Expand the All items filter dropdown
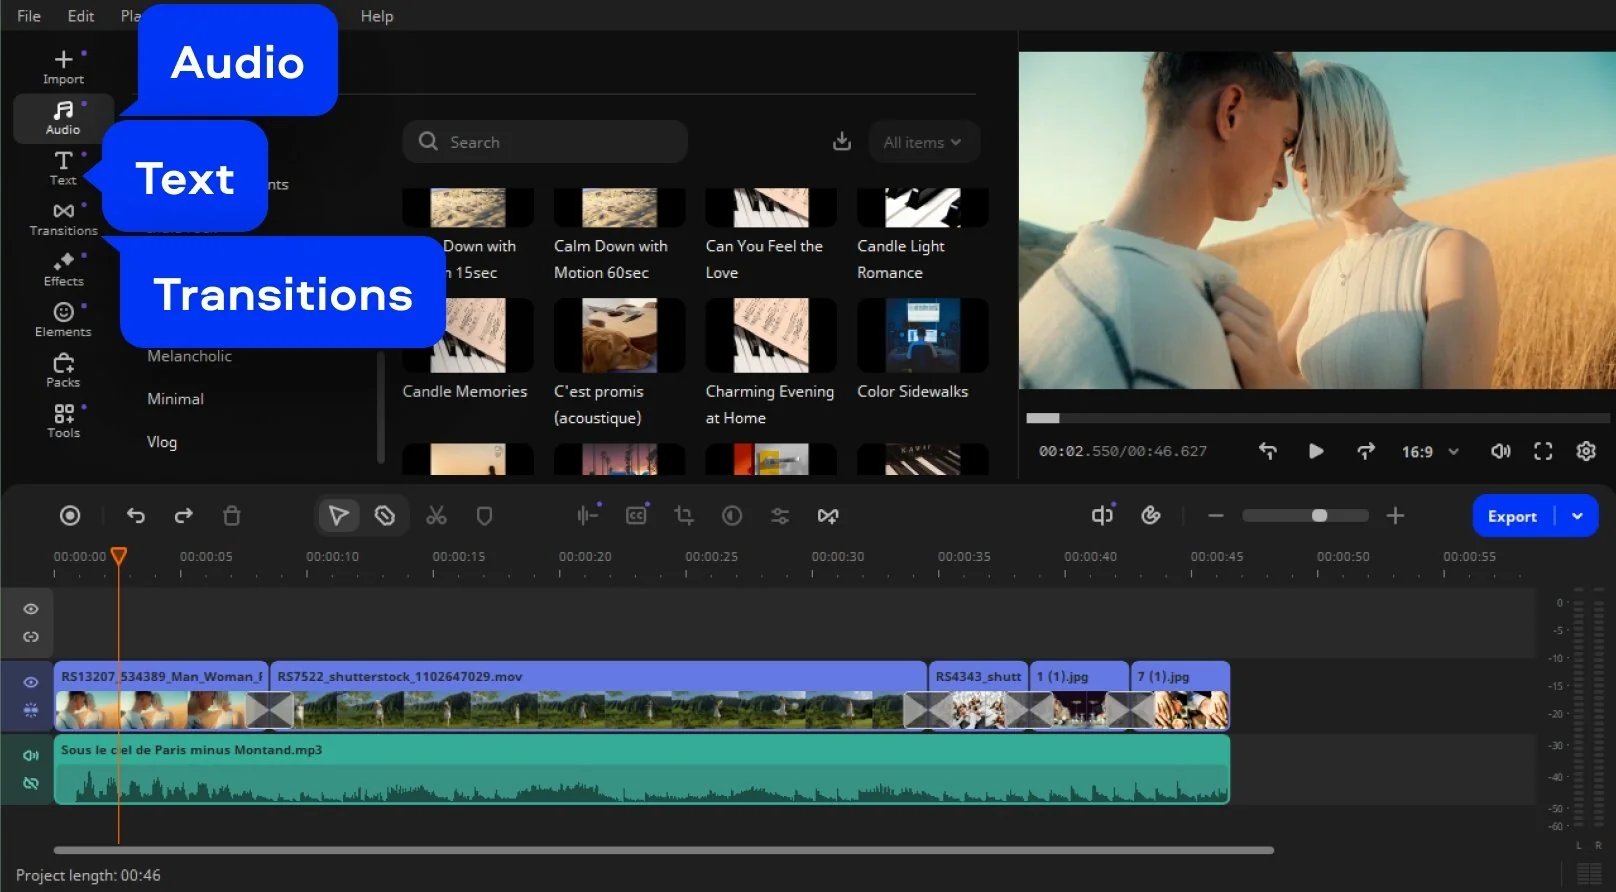 pyautogui.click(x=922, y=143)
